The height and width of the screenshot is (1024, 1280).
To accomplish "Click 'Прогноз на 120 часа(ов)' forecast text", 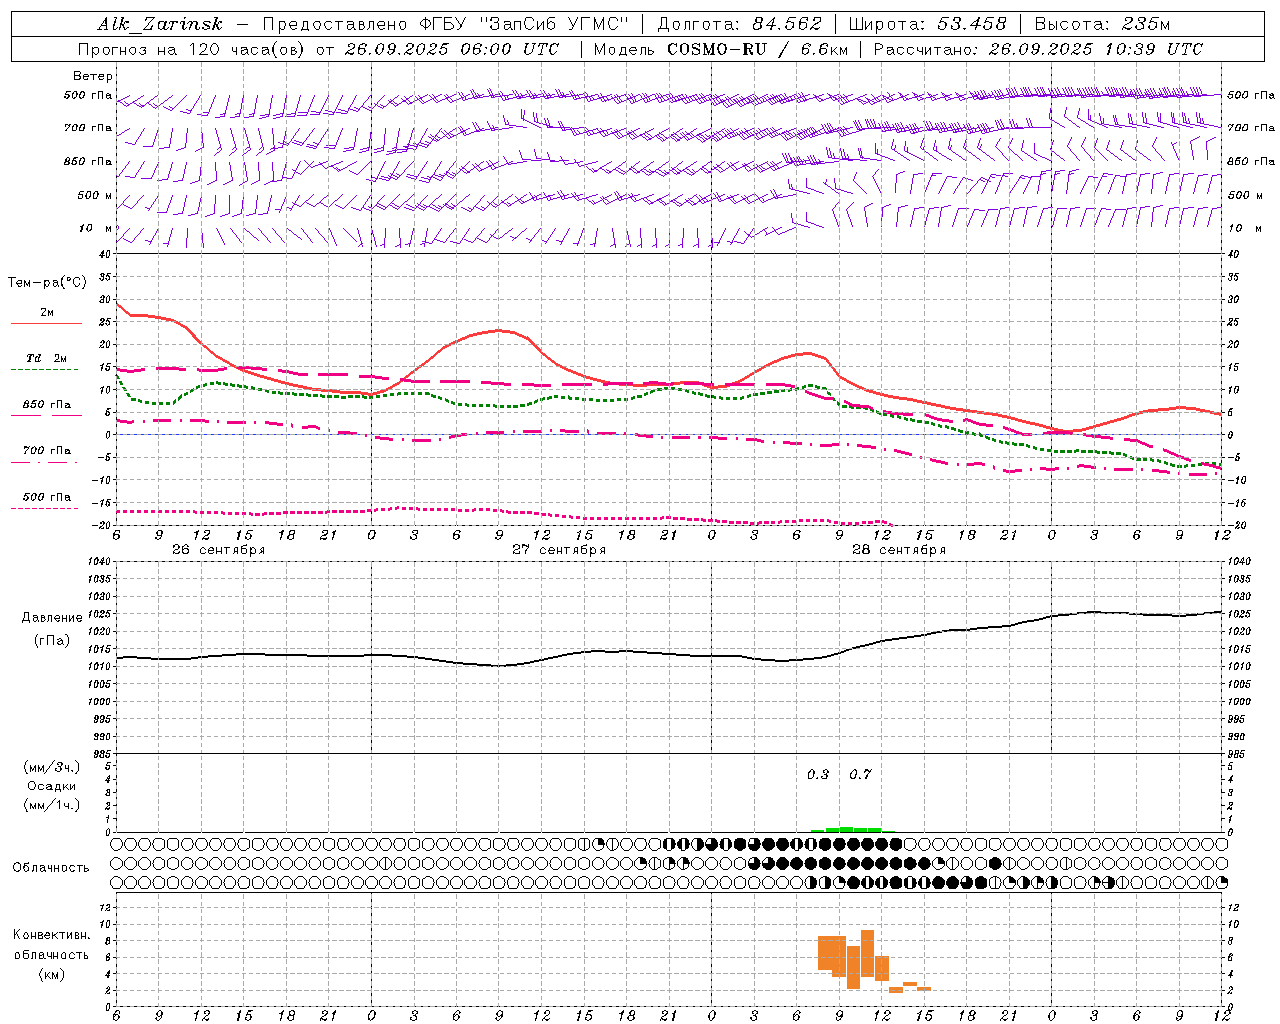I will 193,49.
